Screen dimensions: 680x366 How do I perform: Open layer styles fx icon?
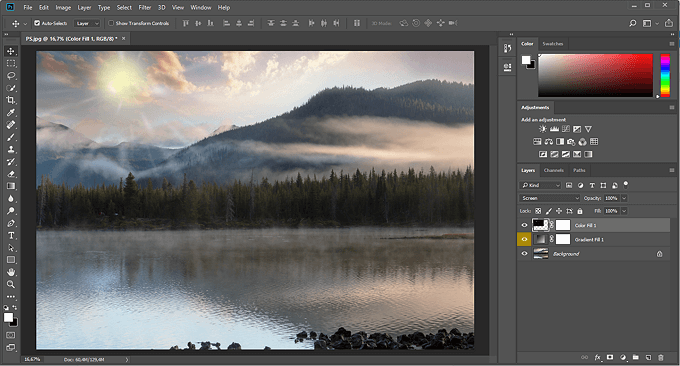[x=598, y=357]
